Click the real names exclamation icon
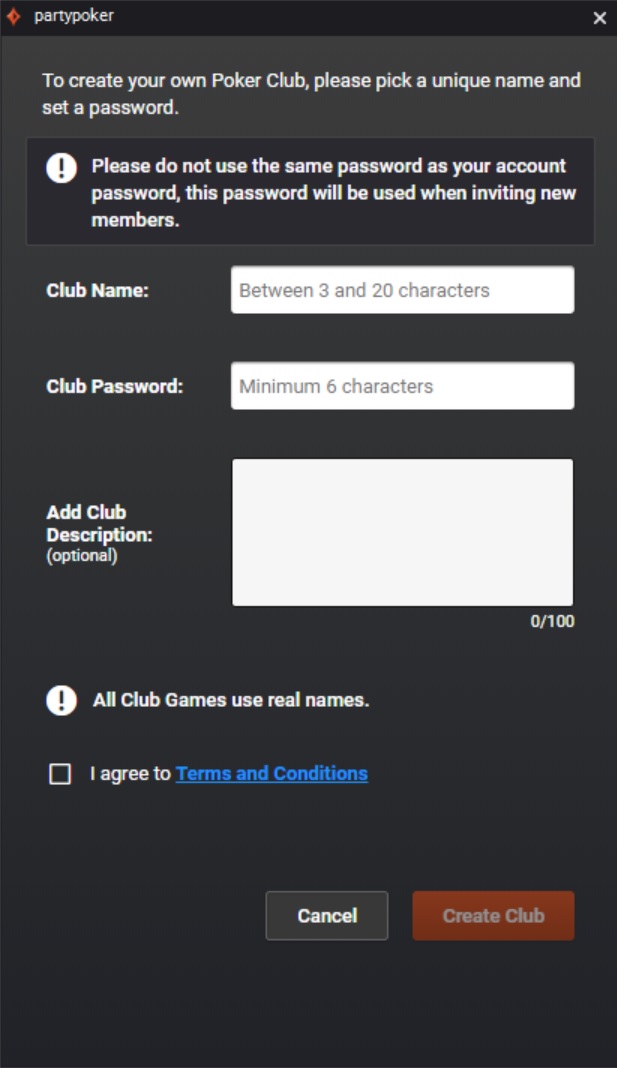The image size is (617, 1068). pos(61,700)
